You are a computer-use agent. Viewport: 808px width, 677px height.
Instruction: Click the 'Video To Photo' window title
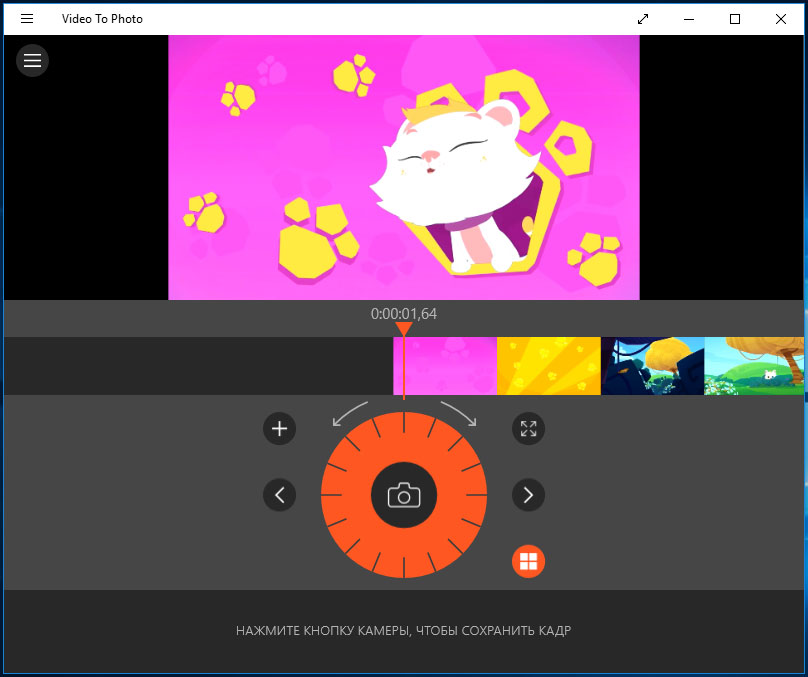tap(102, 19)
